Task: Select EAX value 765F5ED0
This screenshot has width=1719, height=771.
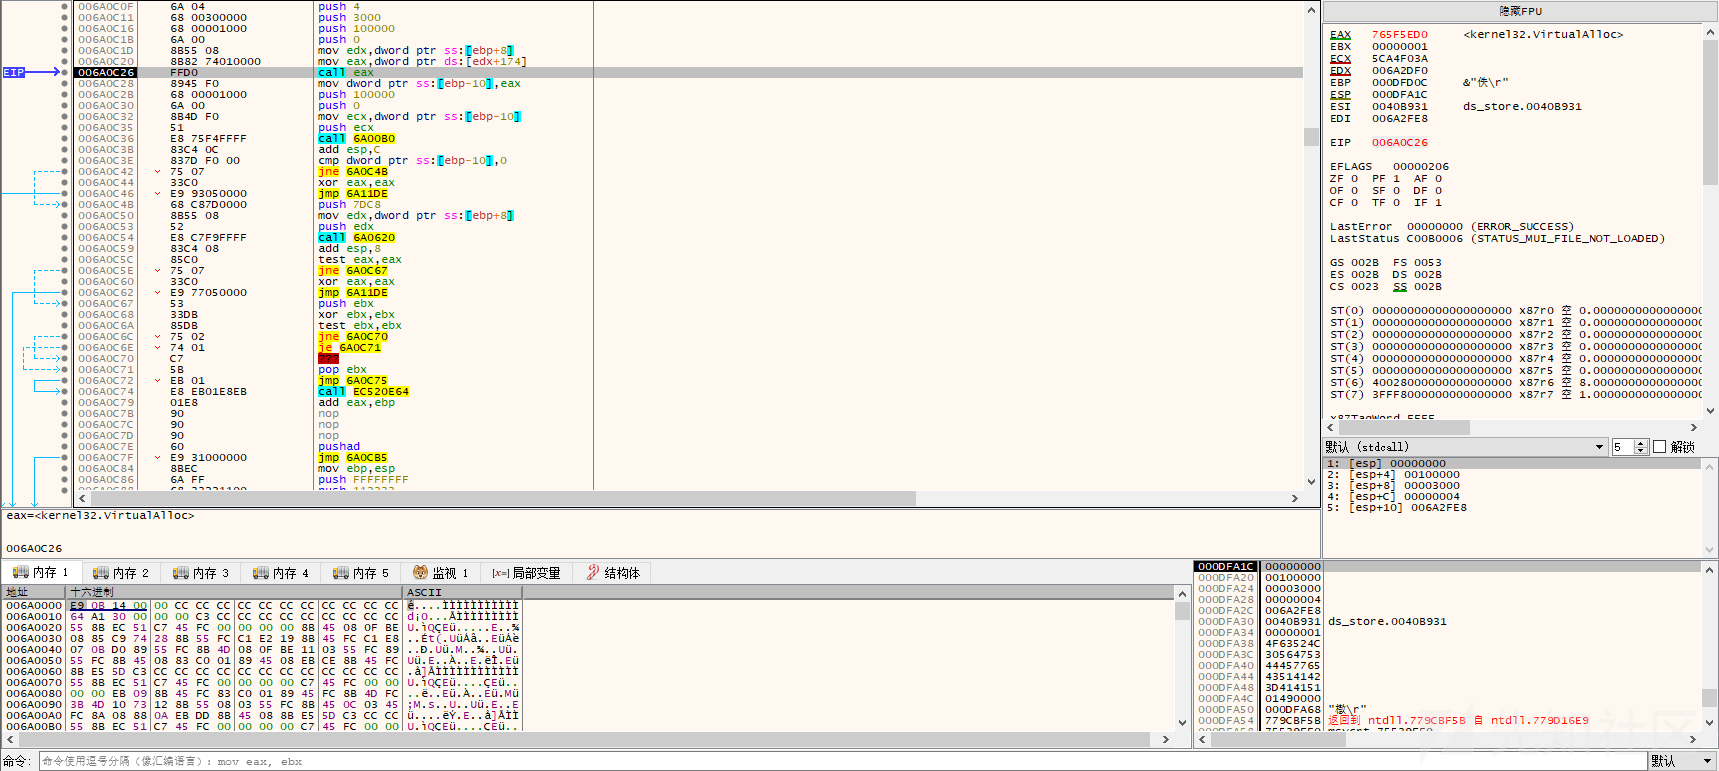Action: tap(1399, 35)
